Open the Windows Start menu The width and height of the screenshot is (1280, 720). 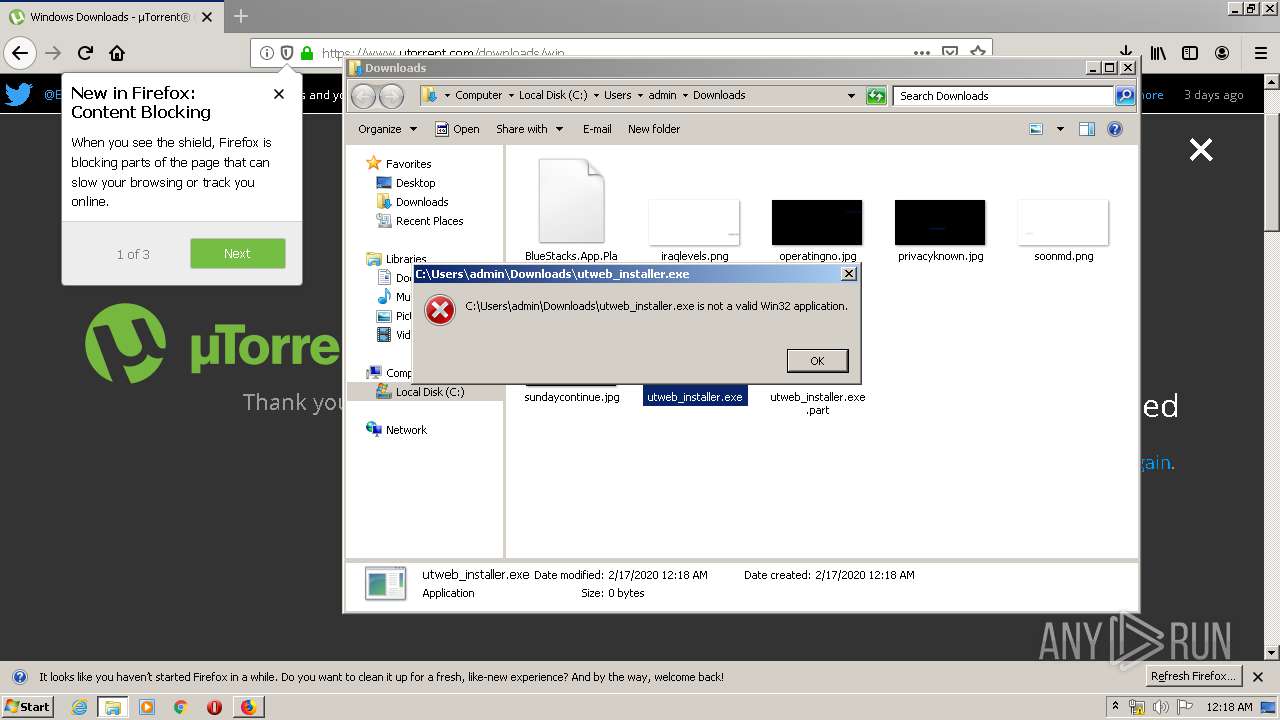27,707
